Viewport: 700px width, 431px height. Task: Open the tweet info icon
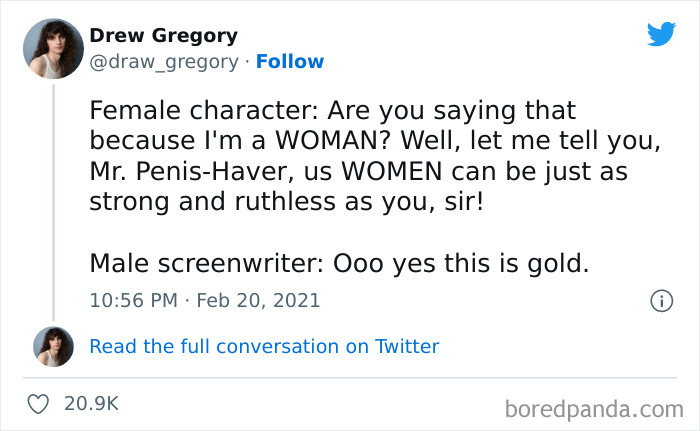click(x=661, y=300)
